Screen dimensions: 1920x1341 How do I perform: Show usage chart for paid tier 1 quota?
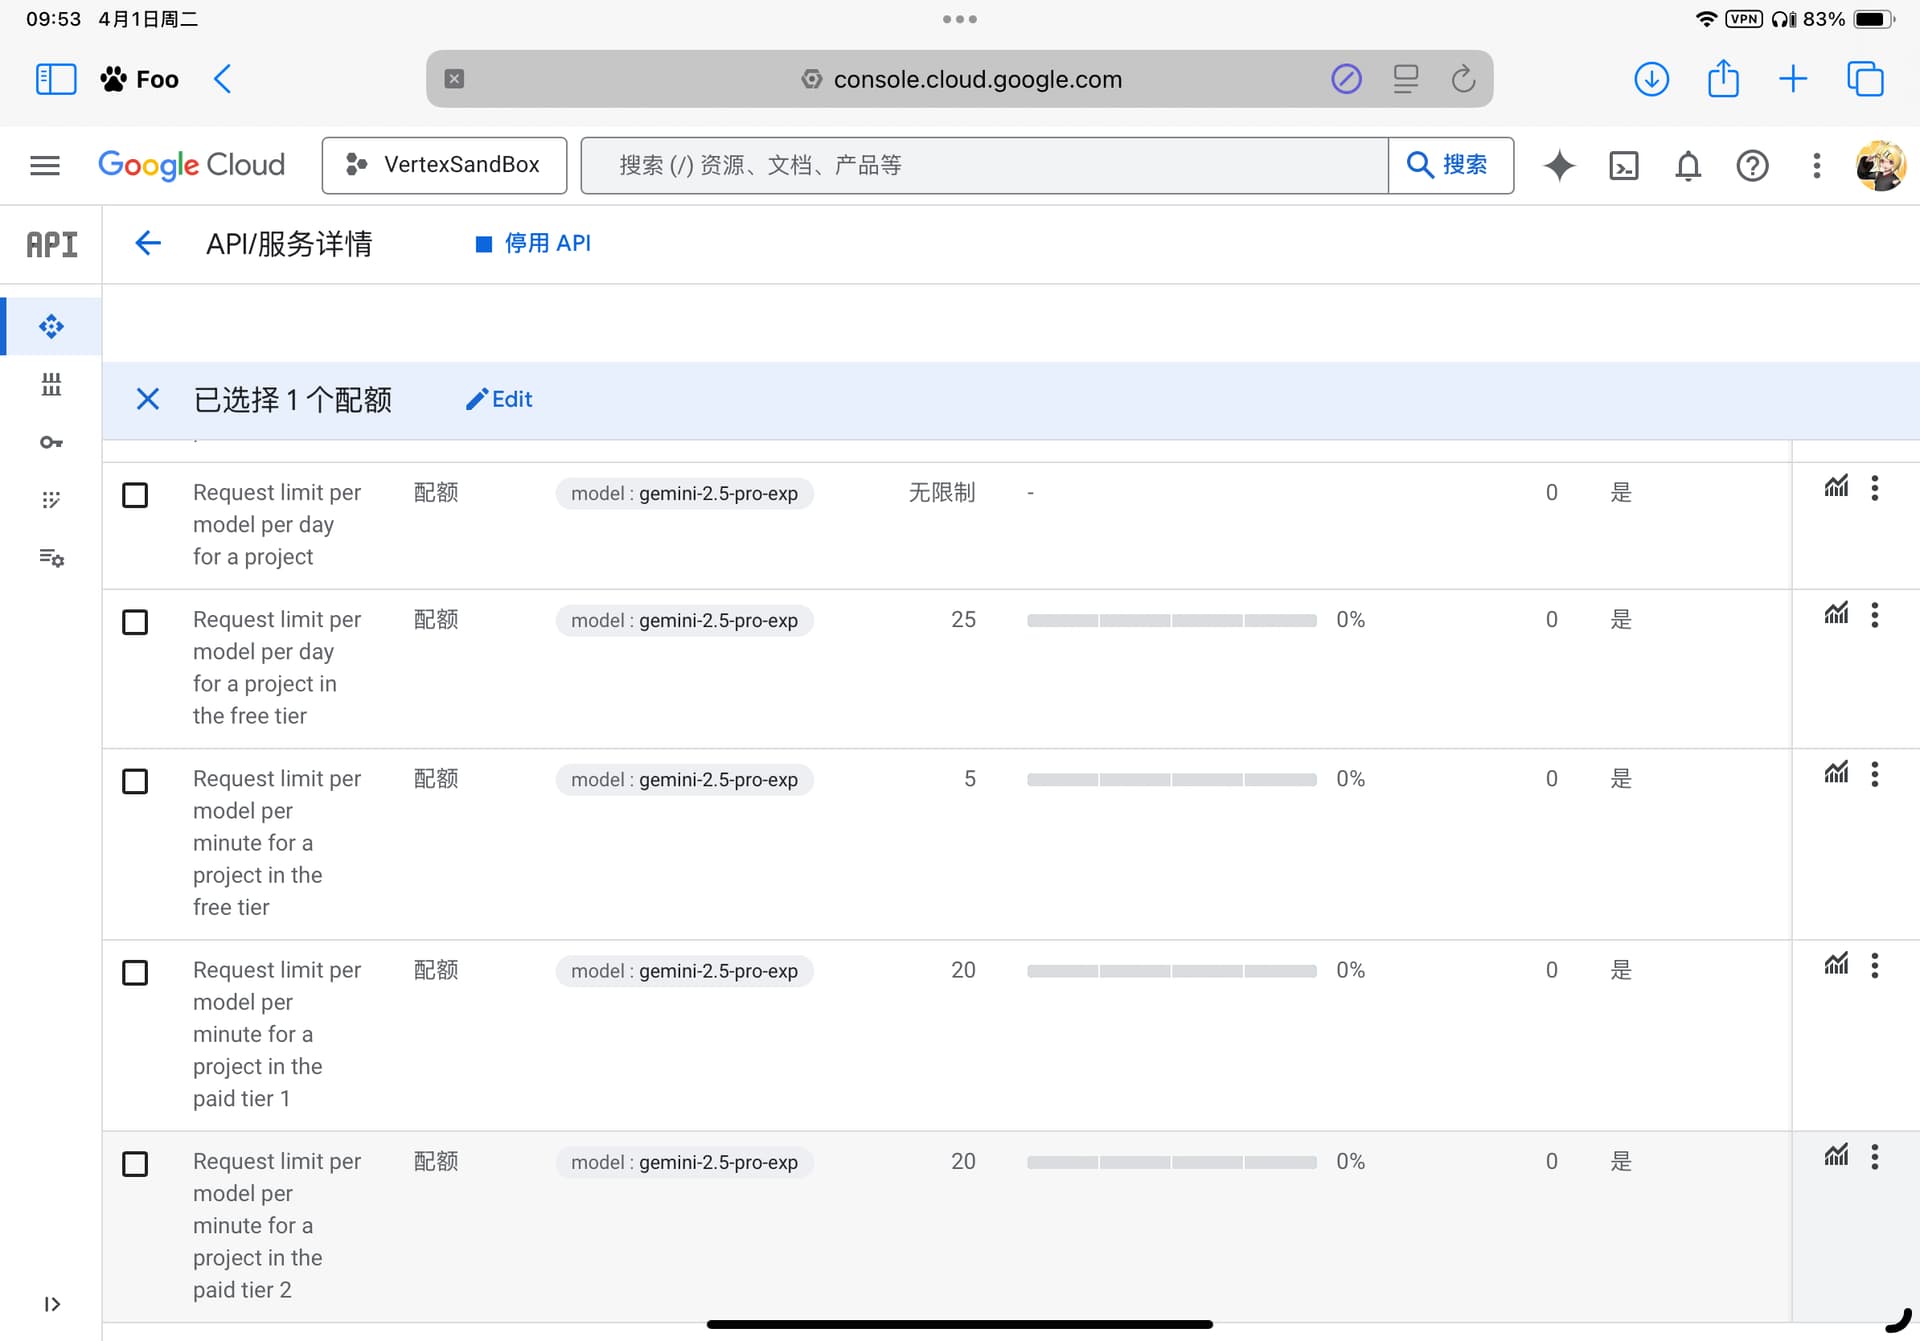point(1836,965)
